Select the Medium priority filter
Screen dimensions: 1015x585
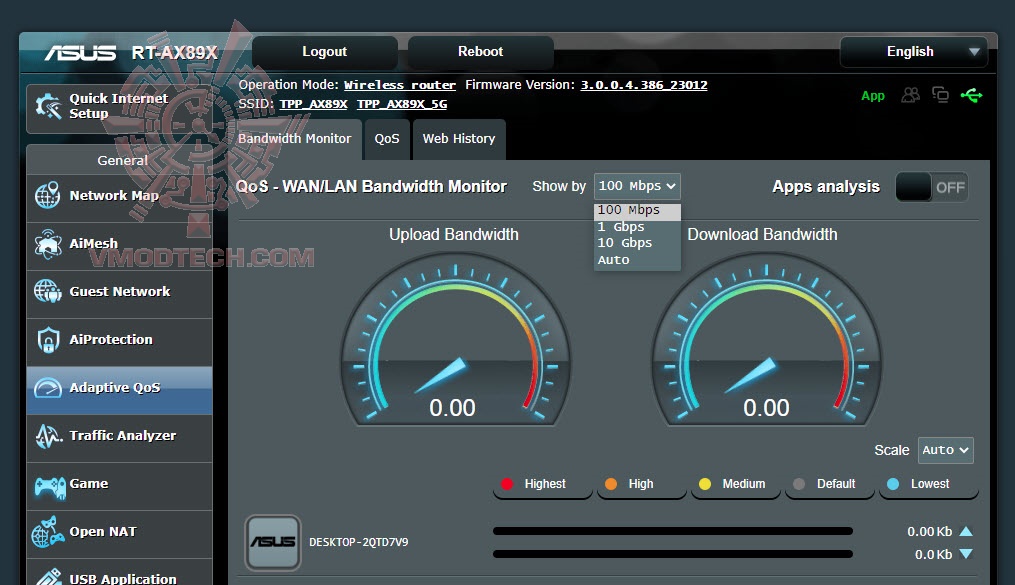click(x=735, y=484)
